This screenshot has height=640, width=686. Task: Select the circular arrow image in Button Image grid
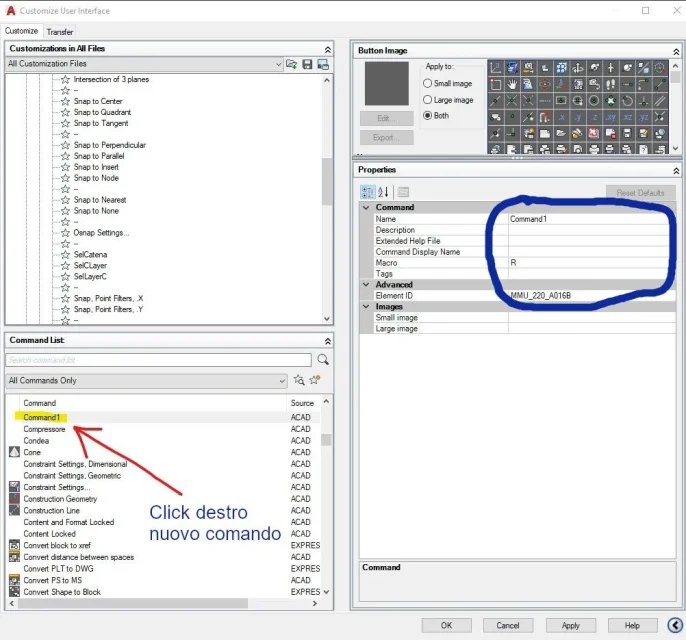[627, 101]
